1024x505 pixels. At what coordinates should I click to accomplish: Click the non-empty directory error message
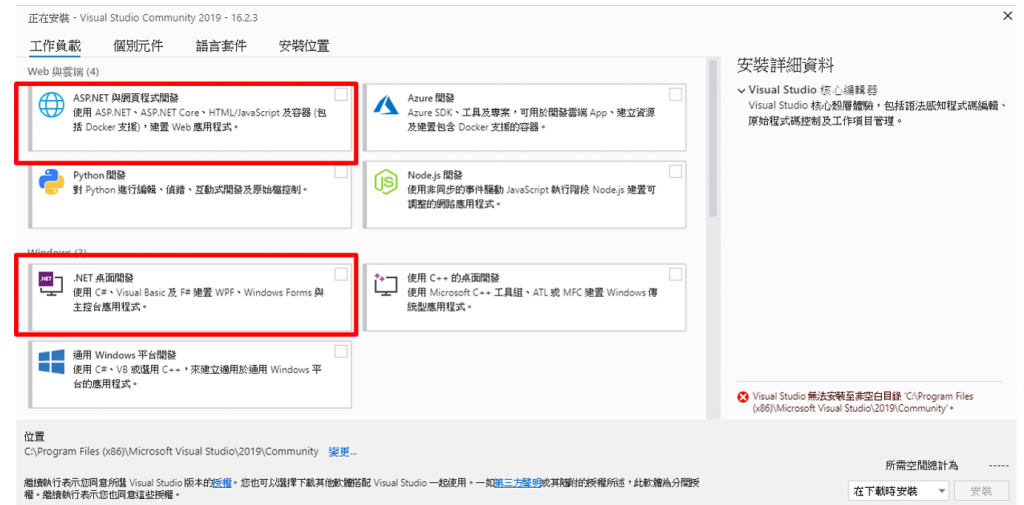[863, 402]
